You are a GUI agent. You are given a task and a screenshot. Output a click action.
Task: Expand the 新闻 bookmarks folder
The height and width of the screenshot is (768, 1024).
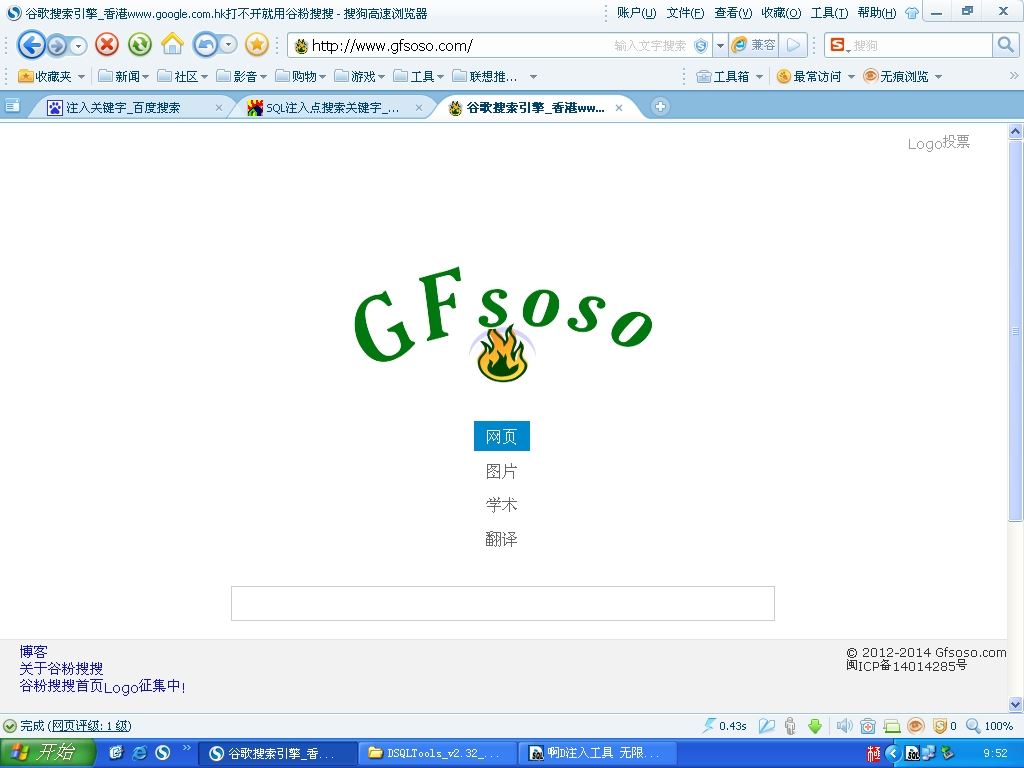[123, 76]
